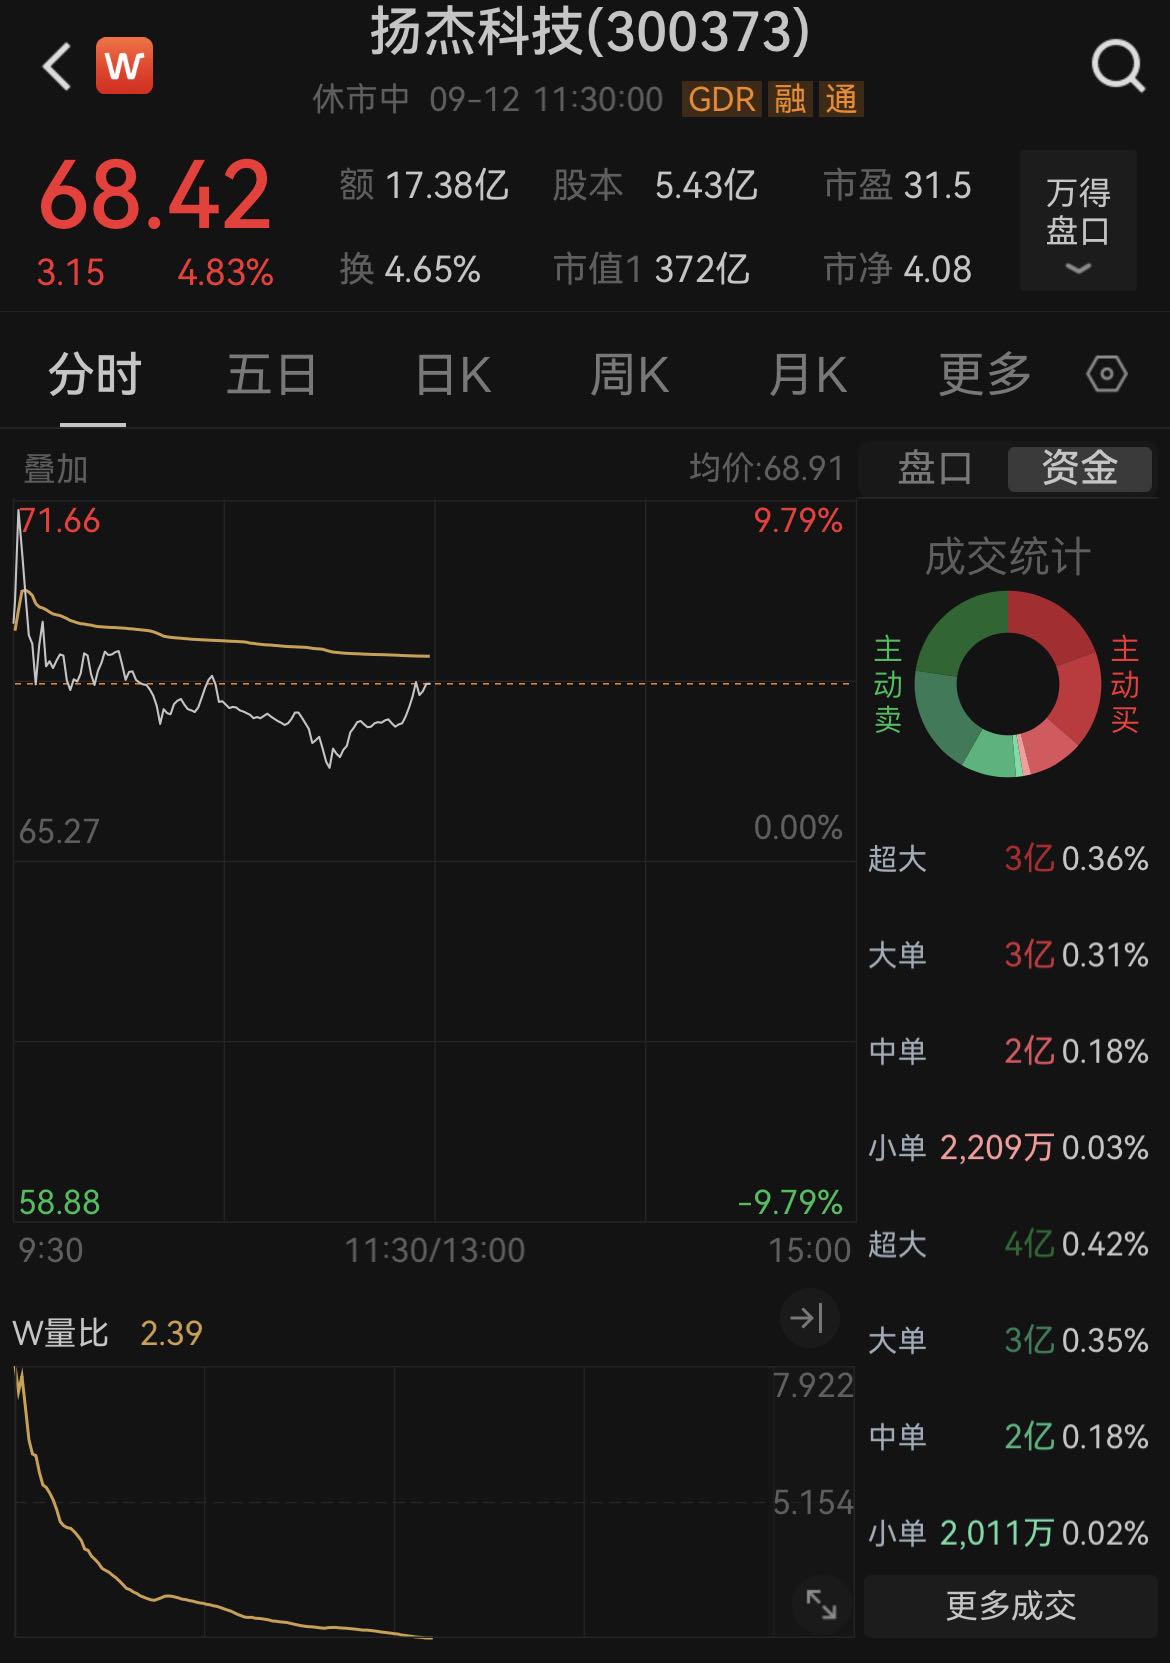Screen dimensions: 1170x1663
Task: Switch side panel to 资金
Action: (x=1079, y=468)
